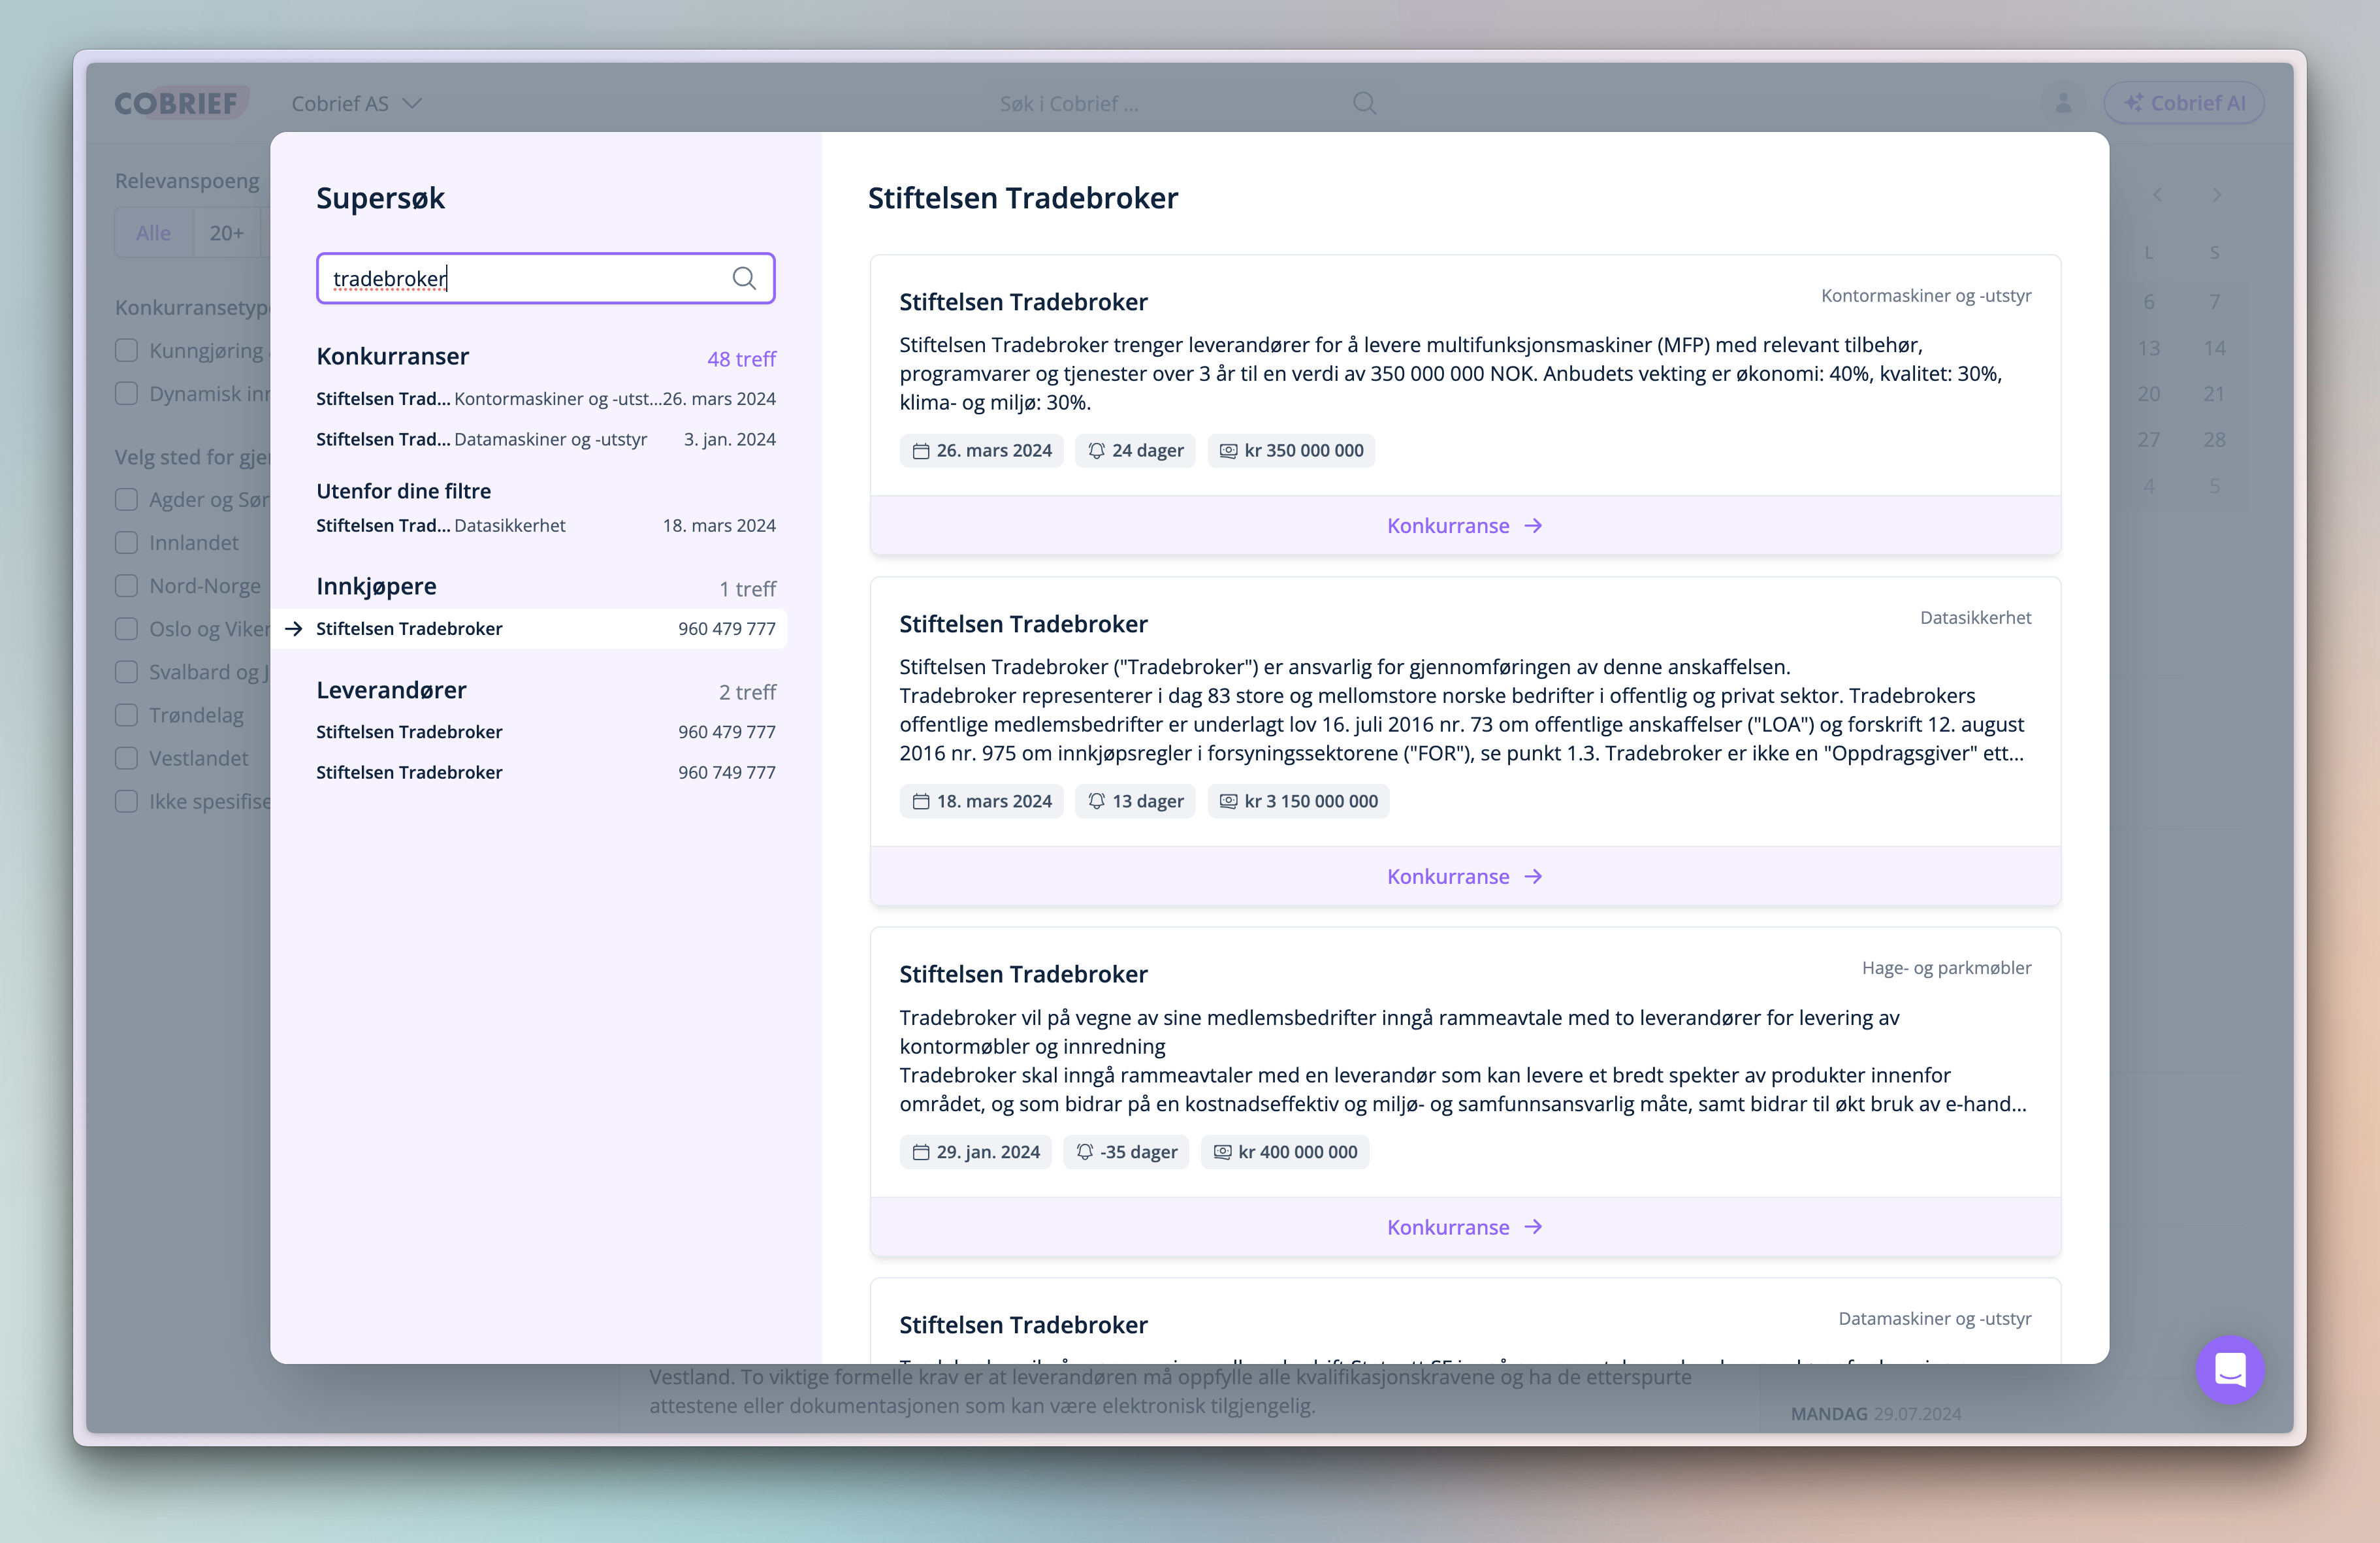This screenshot has height=1543, width=2380.
Task: Go to previous calendar month arrow
Action: 2157,195
